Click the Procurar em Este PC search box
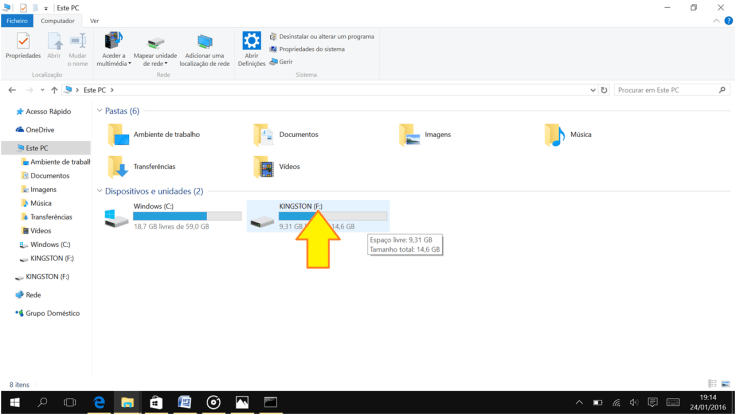Screen dimensions: 736x415 tap(665, 90)
